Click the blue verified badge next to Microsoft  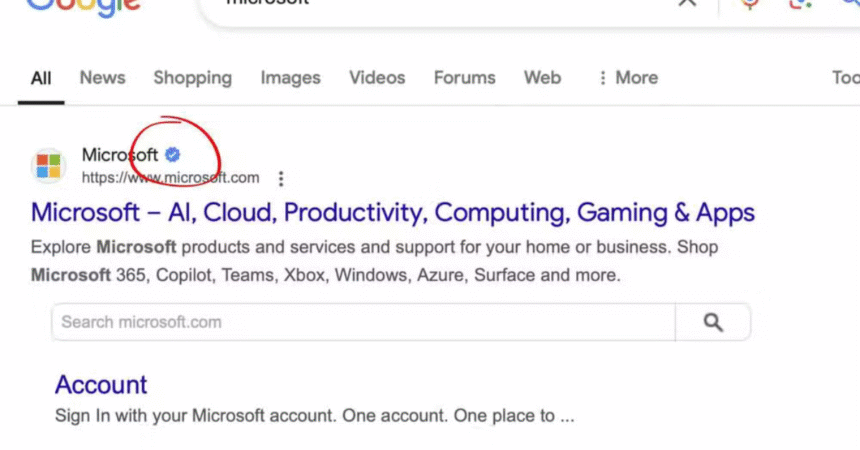pyautogui.click(x=173, y=155)
